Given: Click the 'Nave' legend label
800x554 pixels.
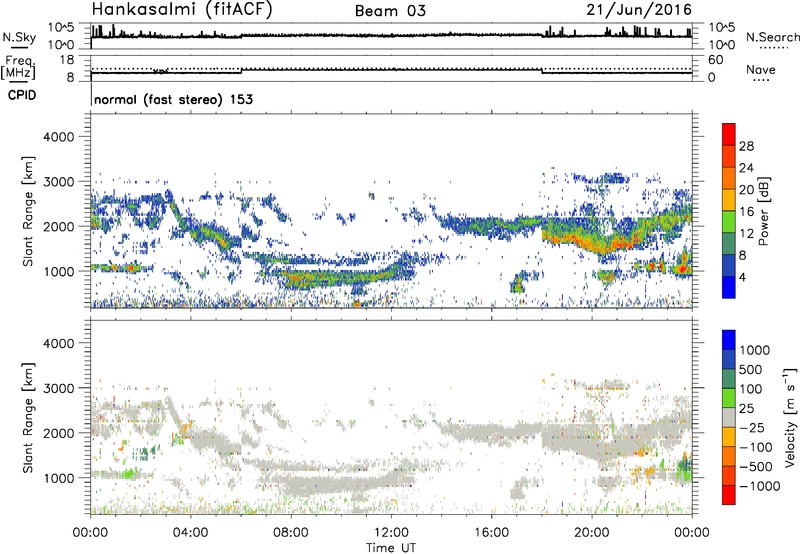Looking at the screenshot, I should tap(760, 69).
